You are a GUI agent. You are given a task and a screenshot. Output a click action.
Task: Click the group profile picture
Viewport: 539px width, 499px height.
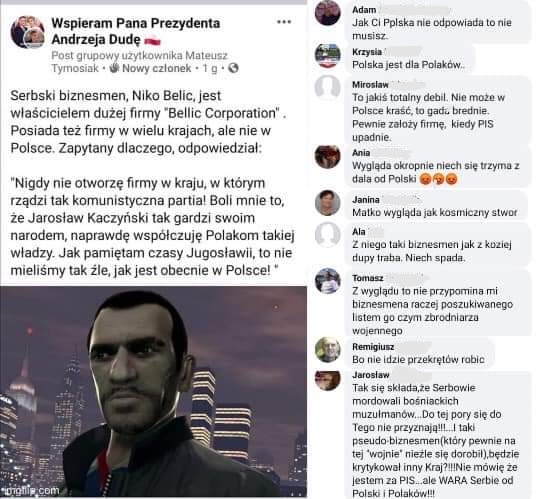click(x=28, y=32)
